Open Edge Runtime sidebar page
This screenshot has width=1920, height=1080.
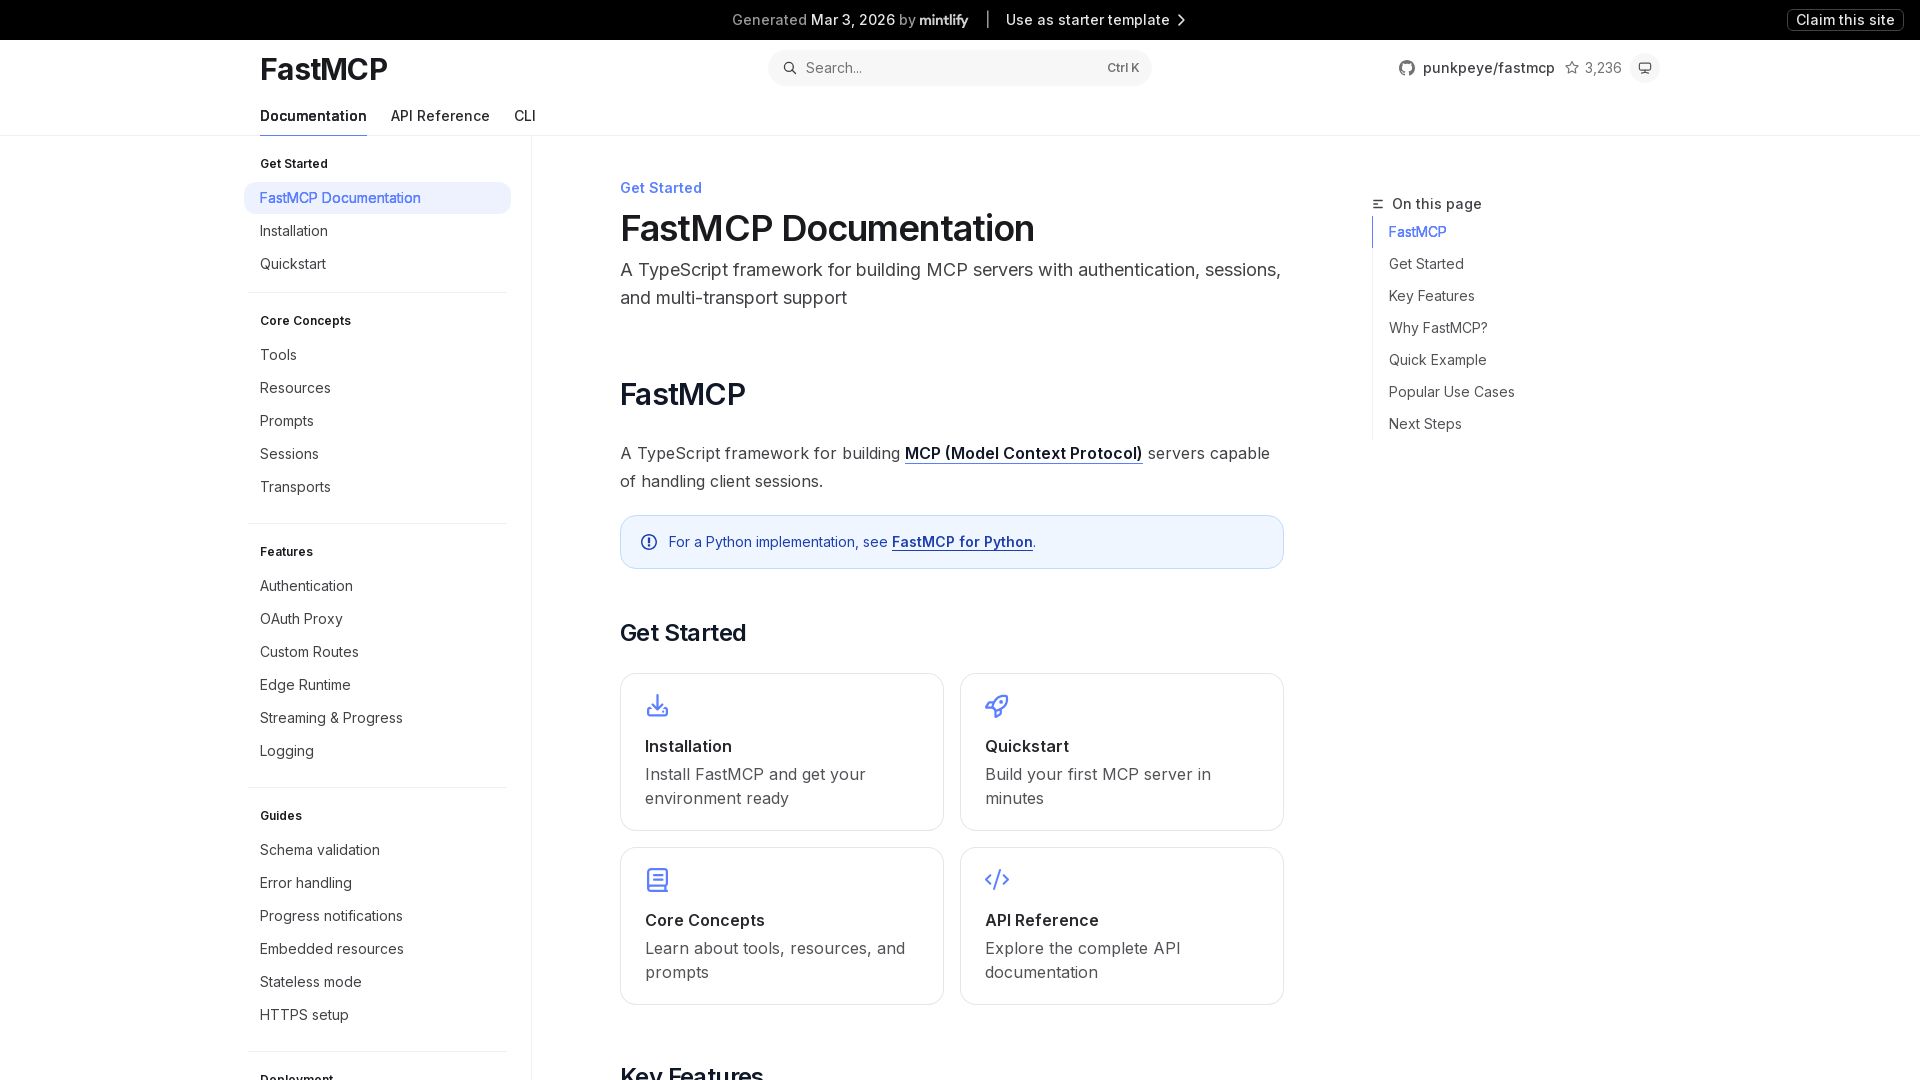[377, 685]
